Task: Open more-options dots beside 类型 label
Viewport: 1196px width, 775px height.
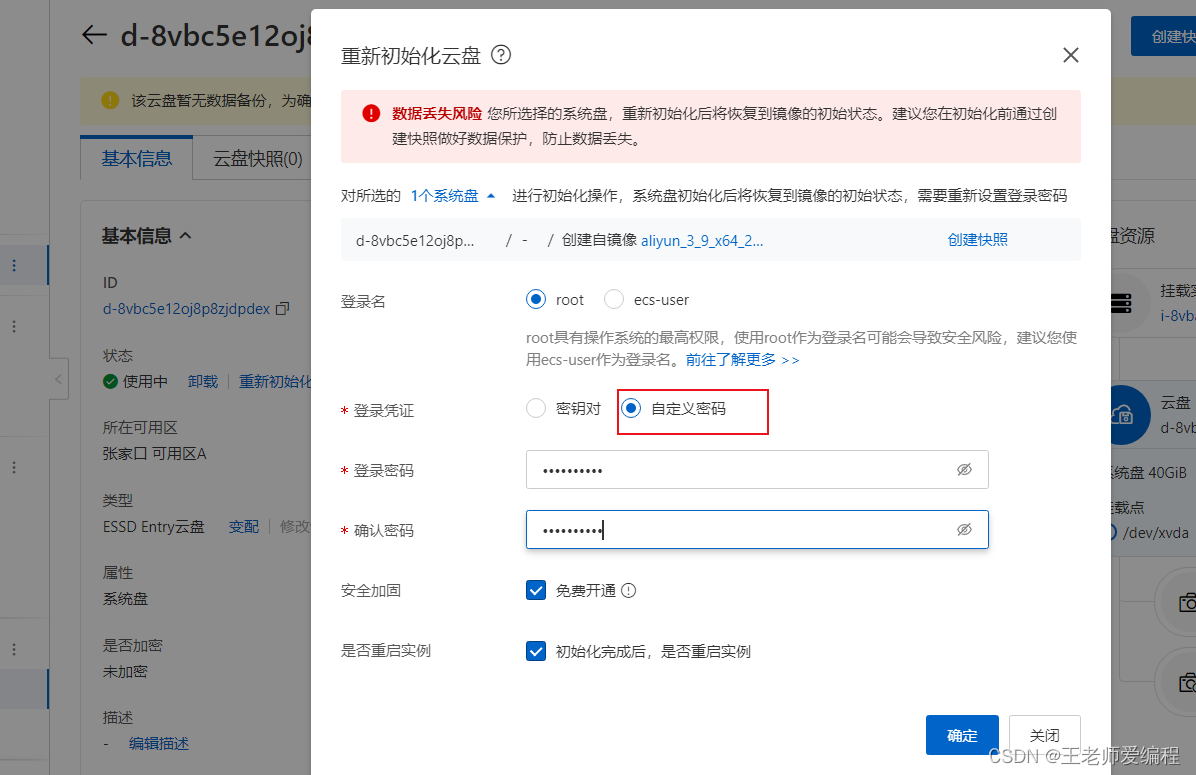Action: (14, 467)
